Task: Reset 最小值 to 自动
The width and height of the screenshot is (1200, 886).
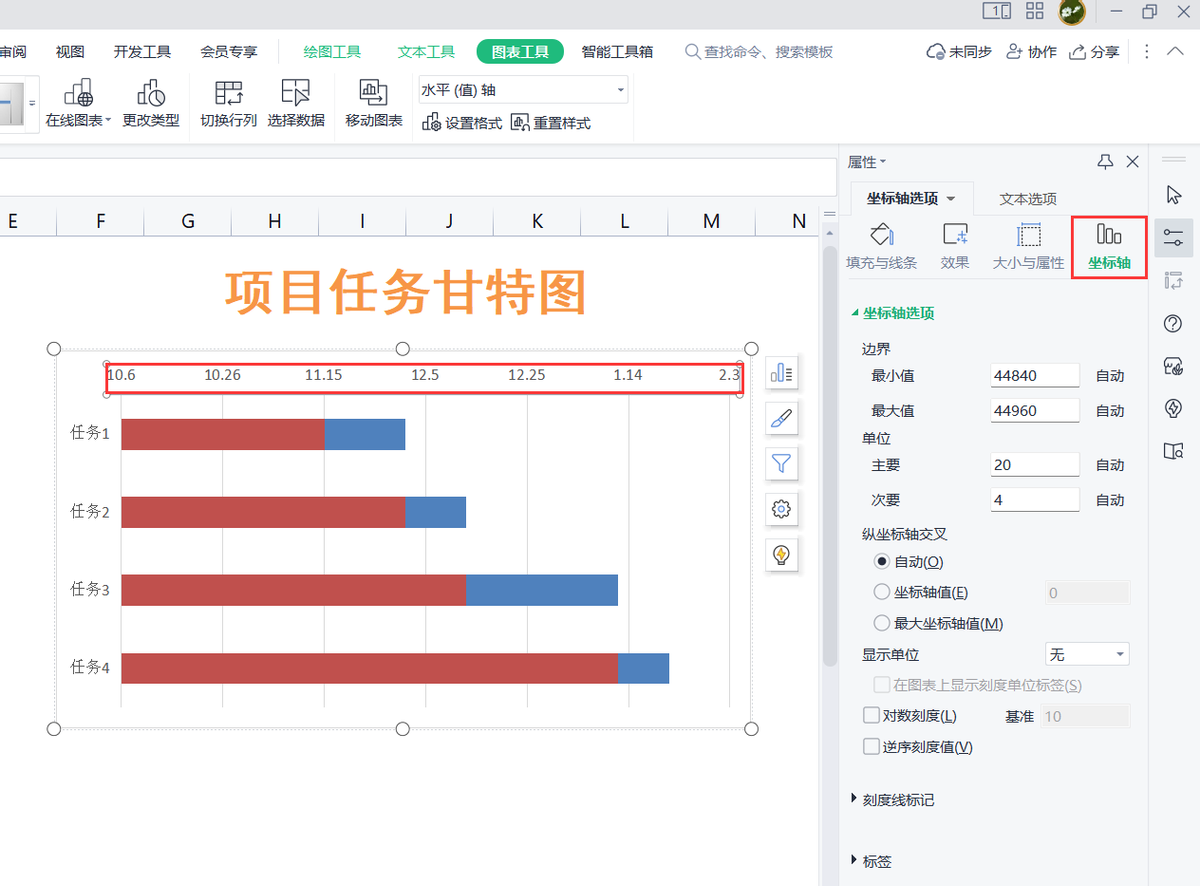Action: point(1110,376)
